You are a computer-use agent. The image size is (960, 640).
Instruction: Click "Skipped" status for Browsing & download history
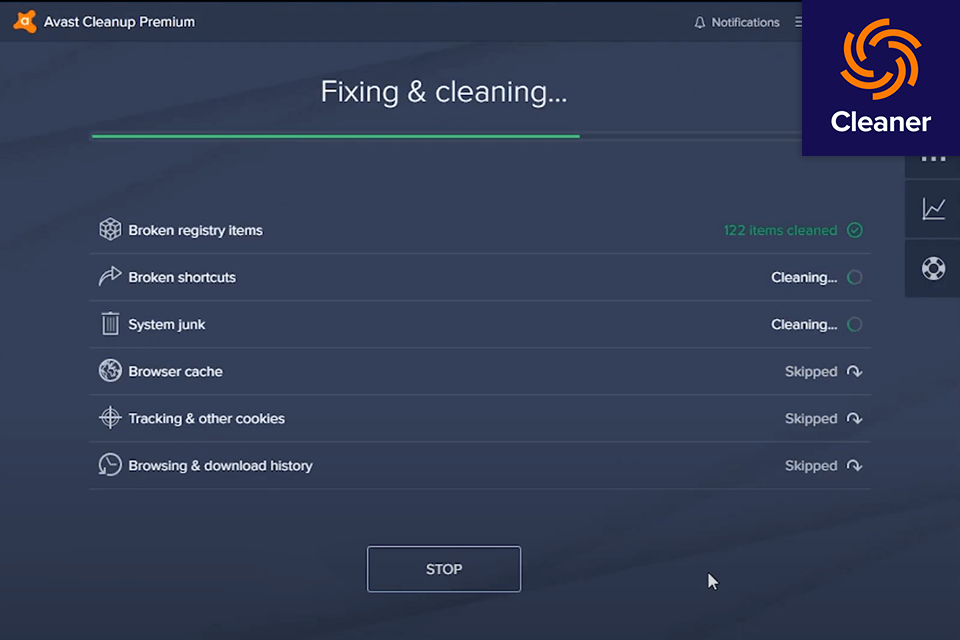[x=811, y=466]
